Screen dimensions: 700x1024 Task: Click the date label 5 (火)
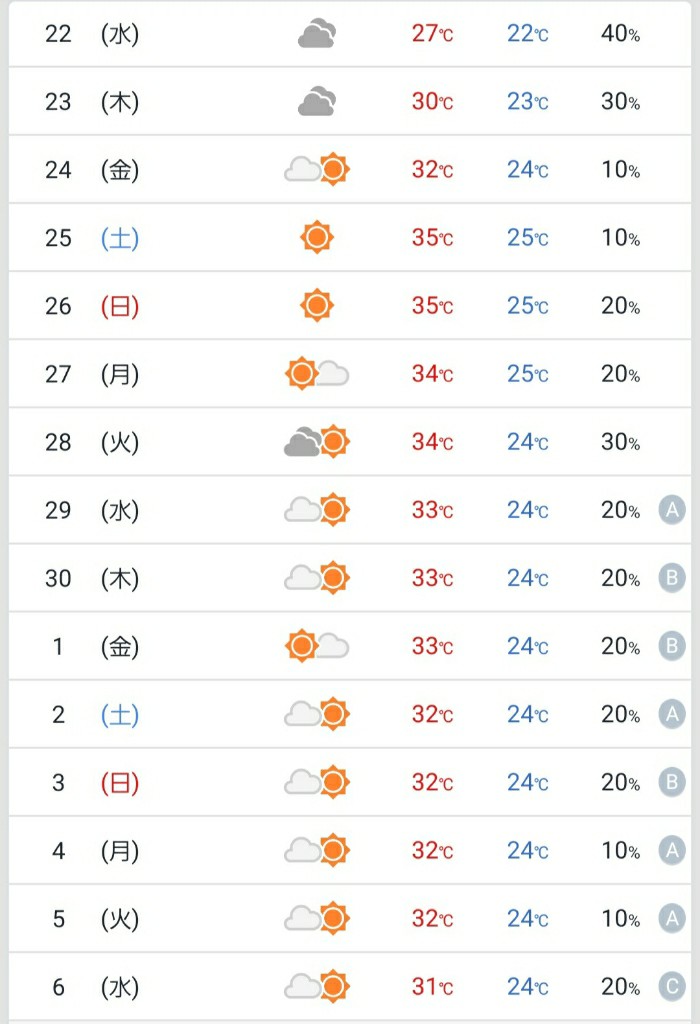coord(95,918)
